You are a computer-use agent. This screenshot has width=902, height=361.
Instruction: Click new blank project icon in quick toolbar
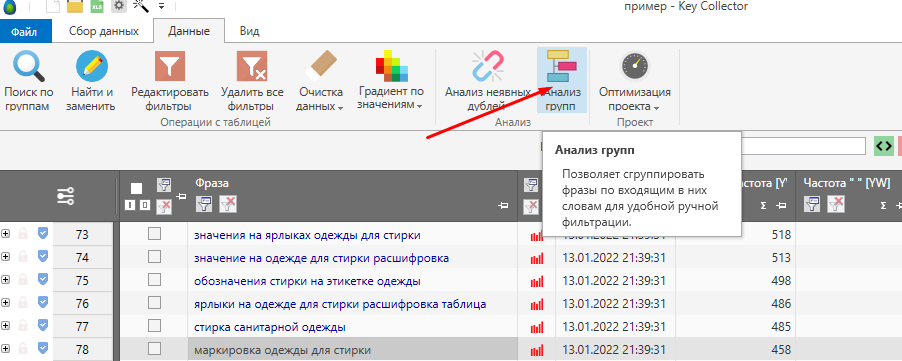(x=52, y=6)
